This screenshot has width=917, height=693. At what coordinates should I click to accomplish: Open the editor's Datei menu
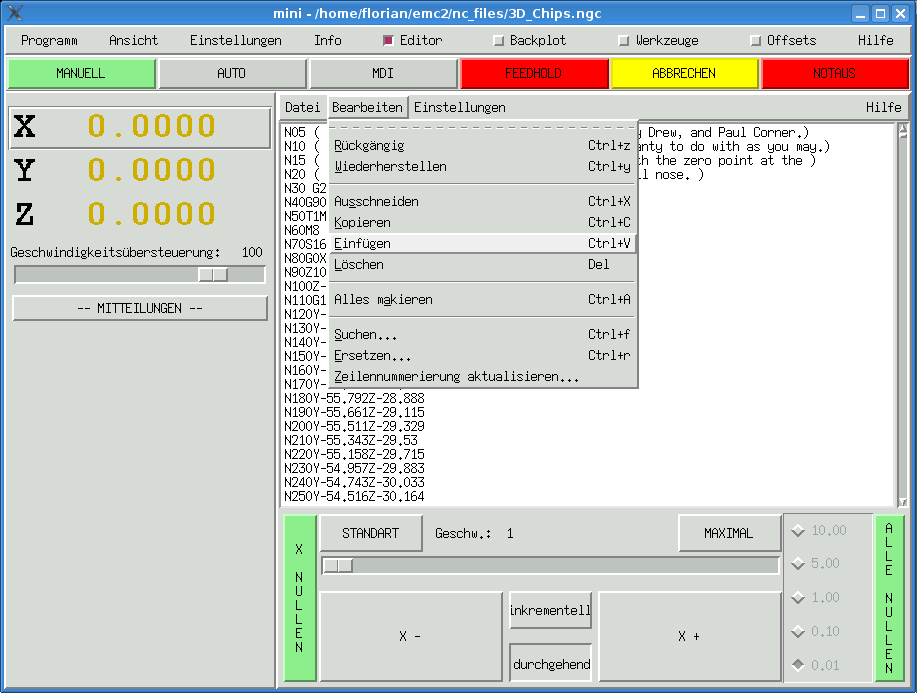tap(302, 107)
